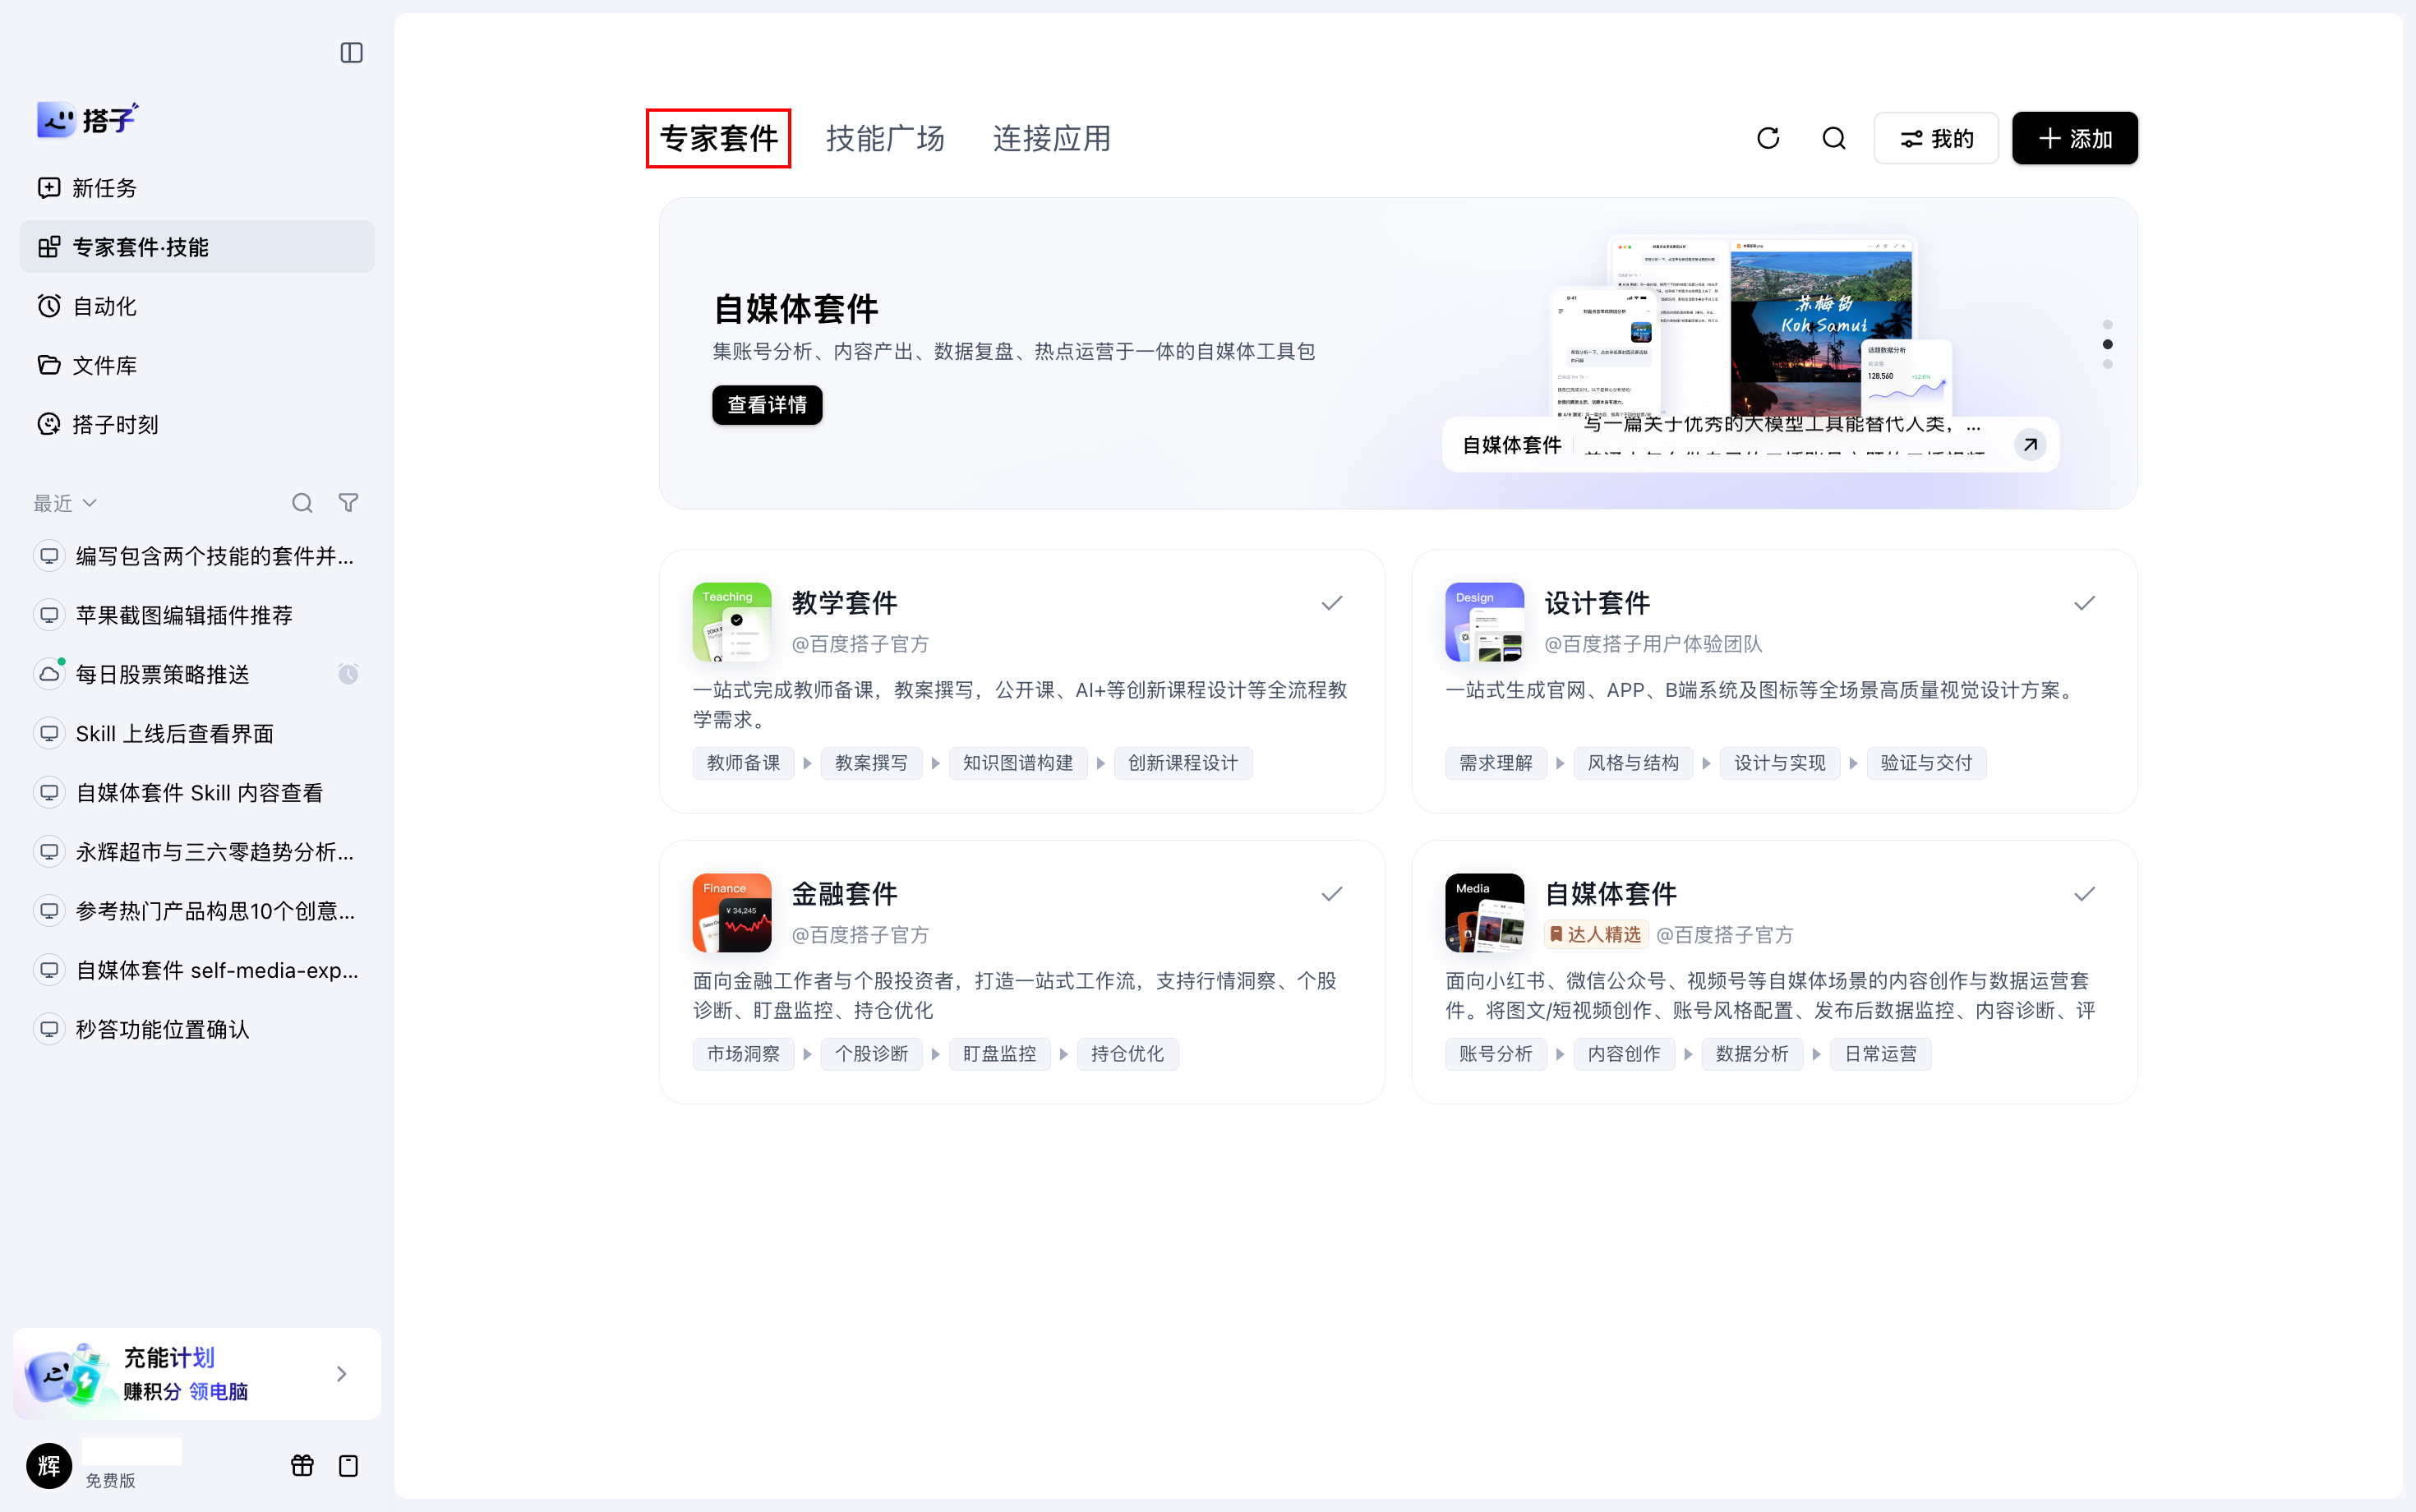This screenshot has width=2416, height=1512.
Task: Open conversation 苹果截图编辑插件推荐
Action: coord(197,615)
